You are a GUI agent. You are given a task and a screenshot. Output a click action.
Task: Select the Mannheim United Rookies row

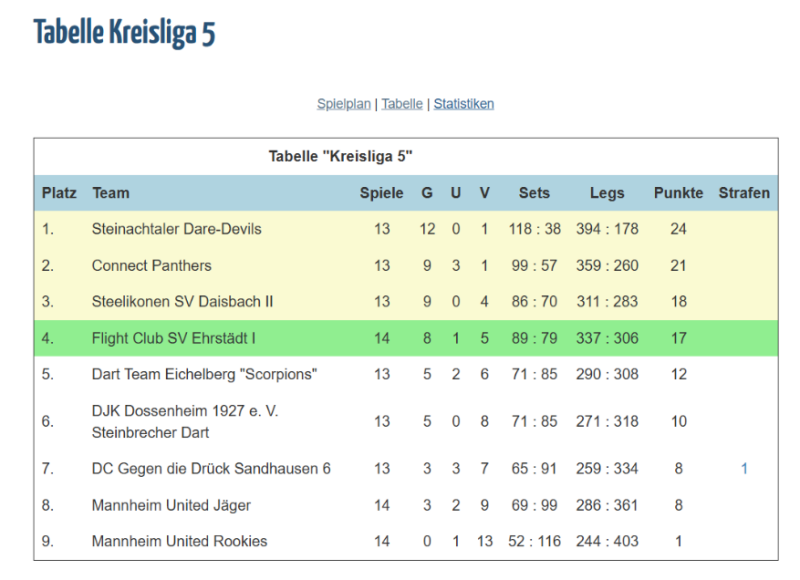pyautogui.click(x=406, y=541)
